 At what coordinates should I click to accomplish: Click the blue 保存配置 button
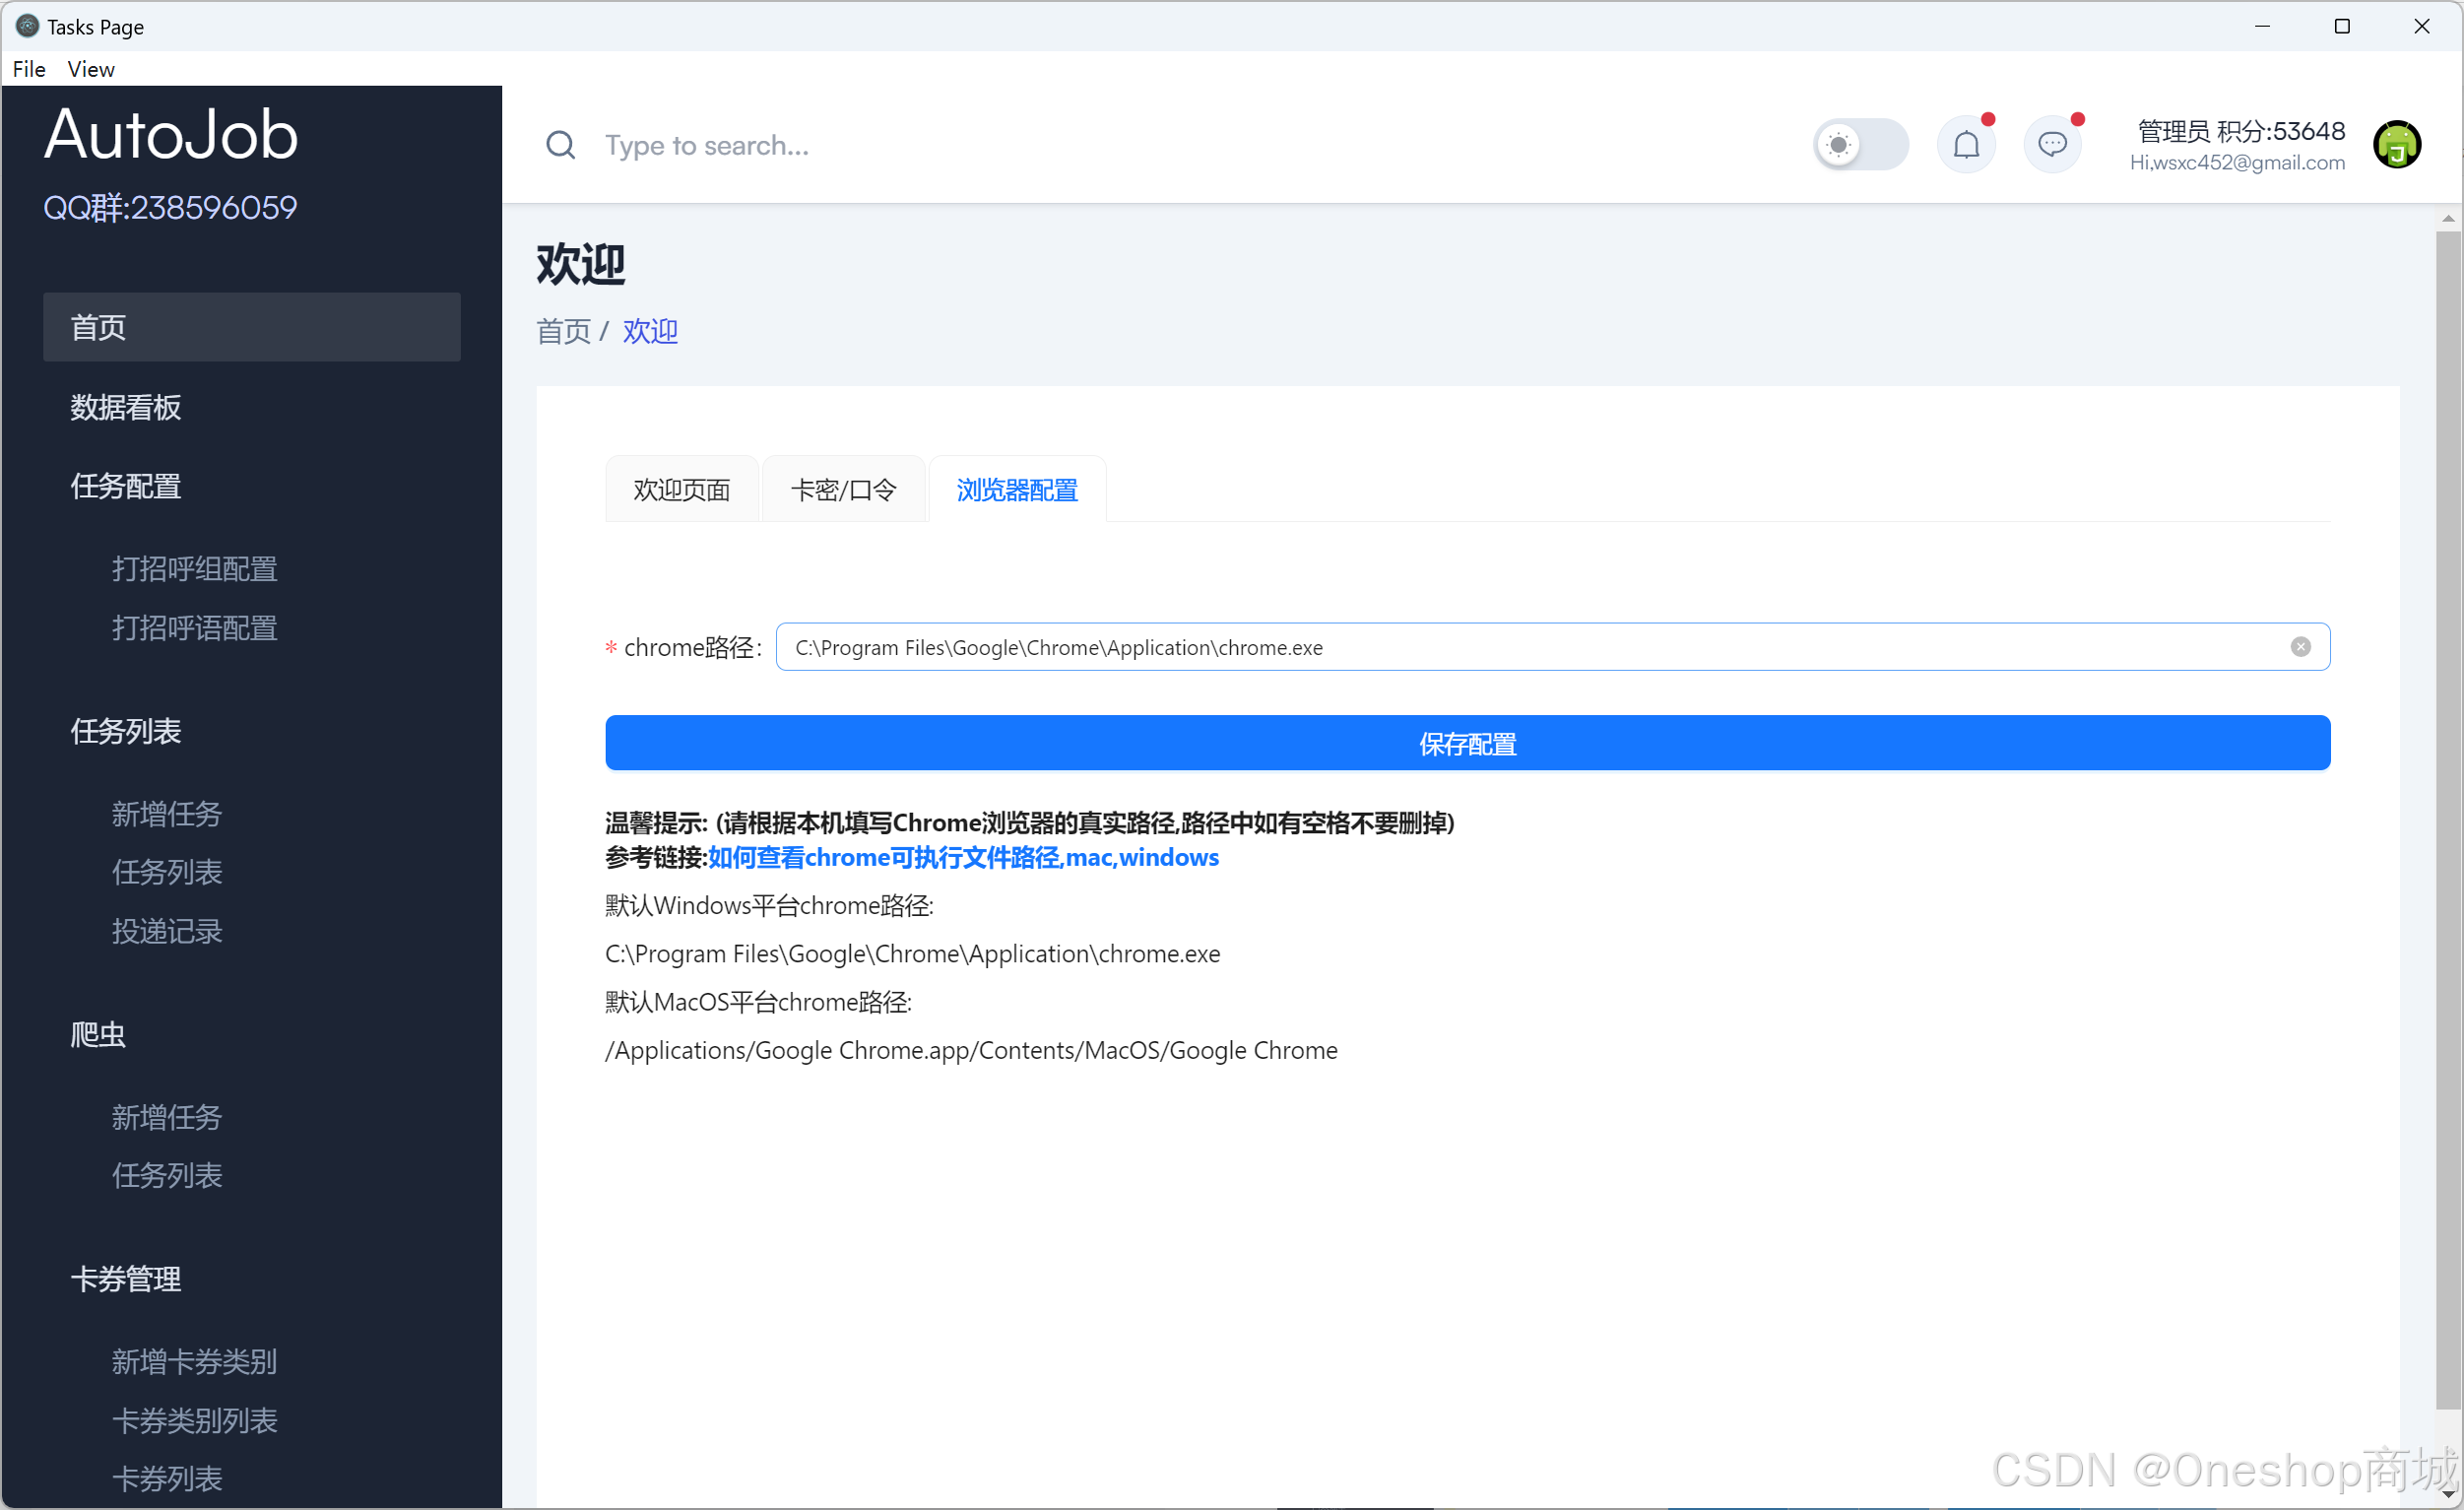click(1467, 744)
